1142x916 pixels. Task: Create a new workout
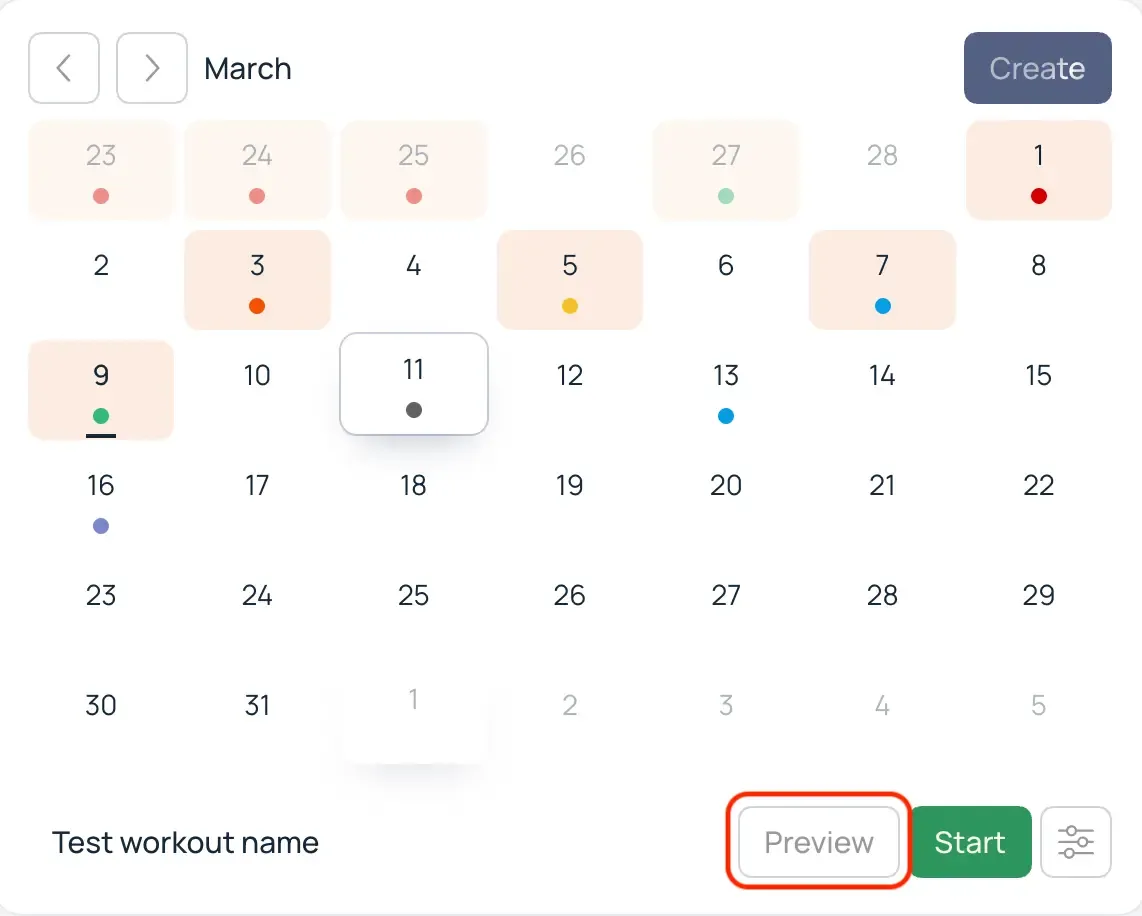coord(1037,68)
